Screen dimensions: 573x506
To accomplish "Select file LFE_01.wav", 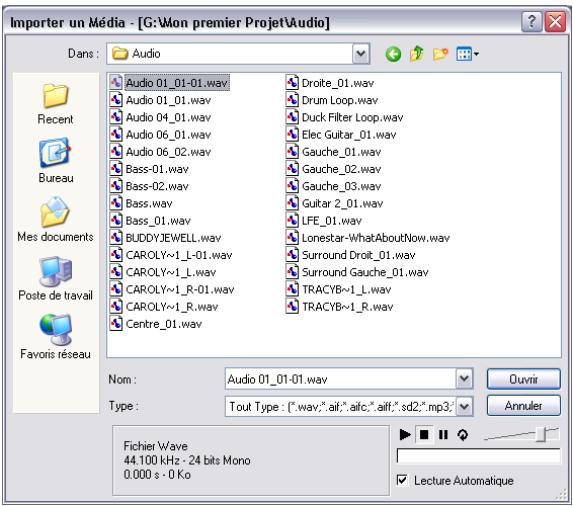I will tap(324, 220).
